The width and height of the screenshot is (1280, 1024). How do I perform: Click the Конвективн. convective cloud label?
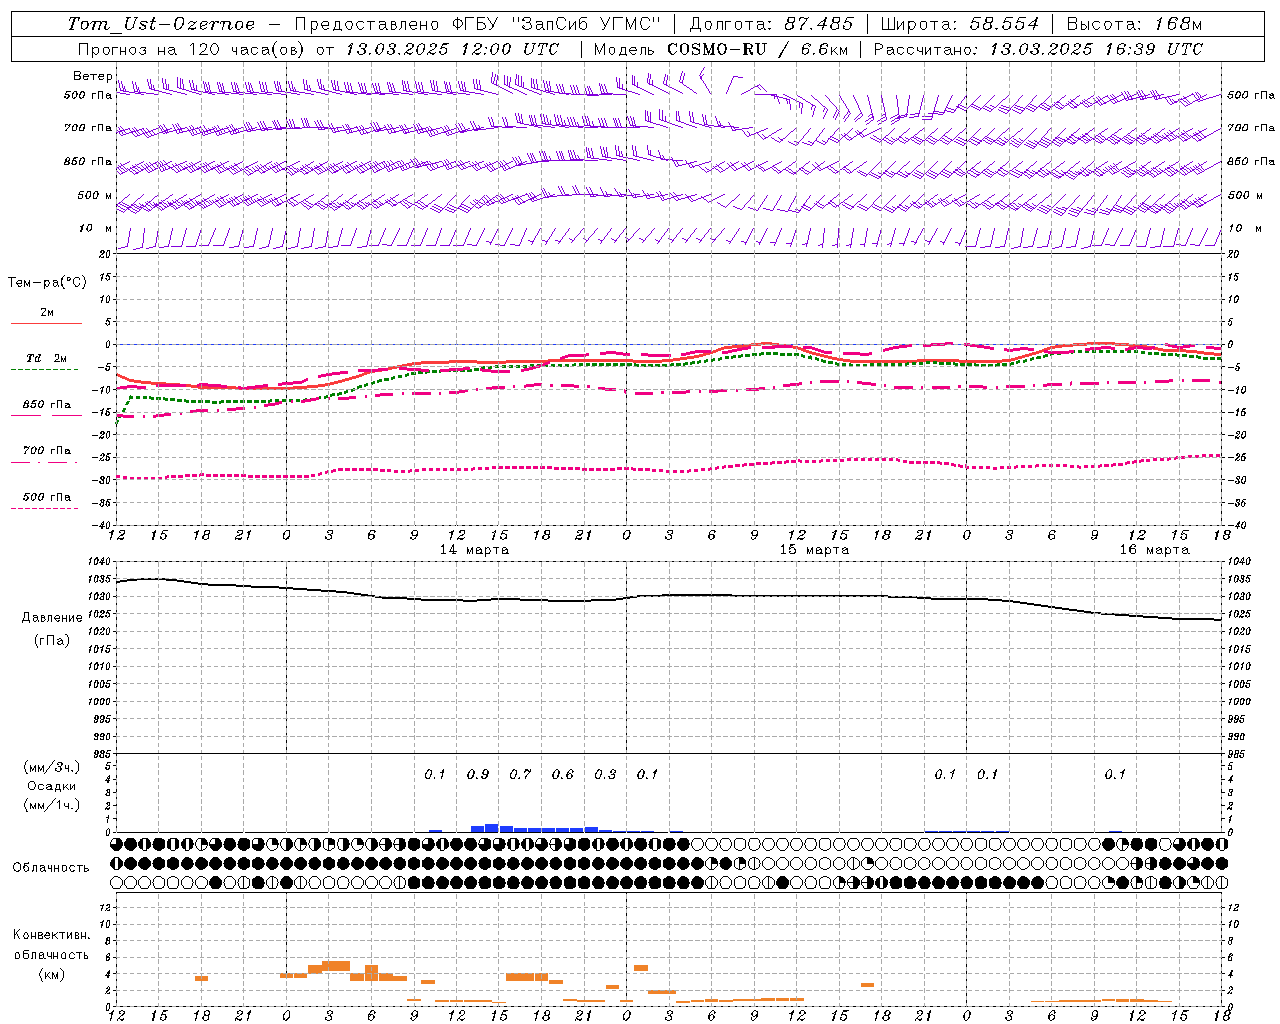[x=51, y=935]
